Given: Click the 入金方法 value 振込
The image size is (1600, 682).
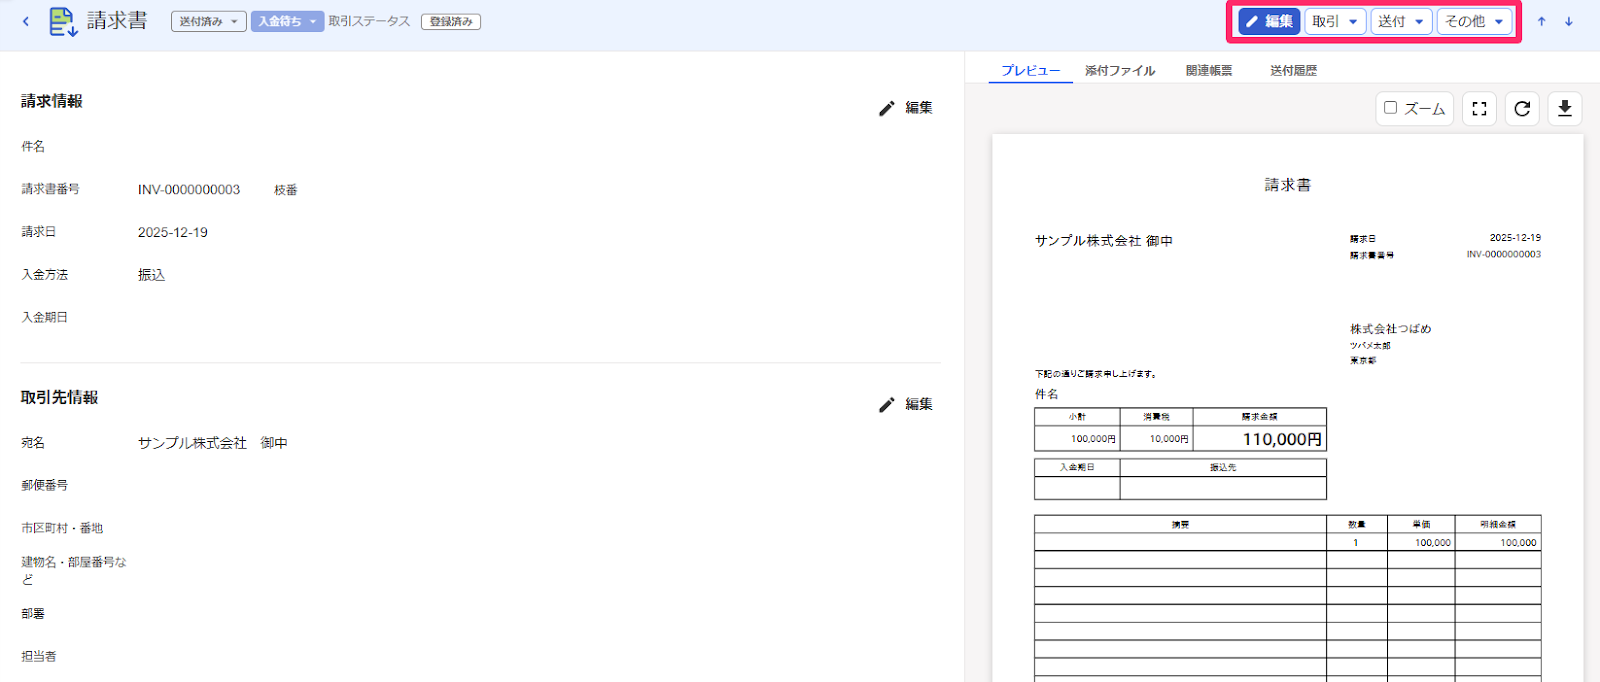Looking at the screenshot, I should tap(151, 275).
